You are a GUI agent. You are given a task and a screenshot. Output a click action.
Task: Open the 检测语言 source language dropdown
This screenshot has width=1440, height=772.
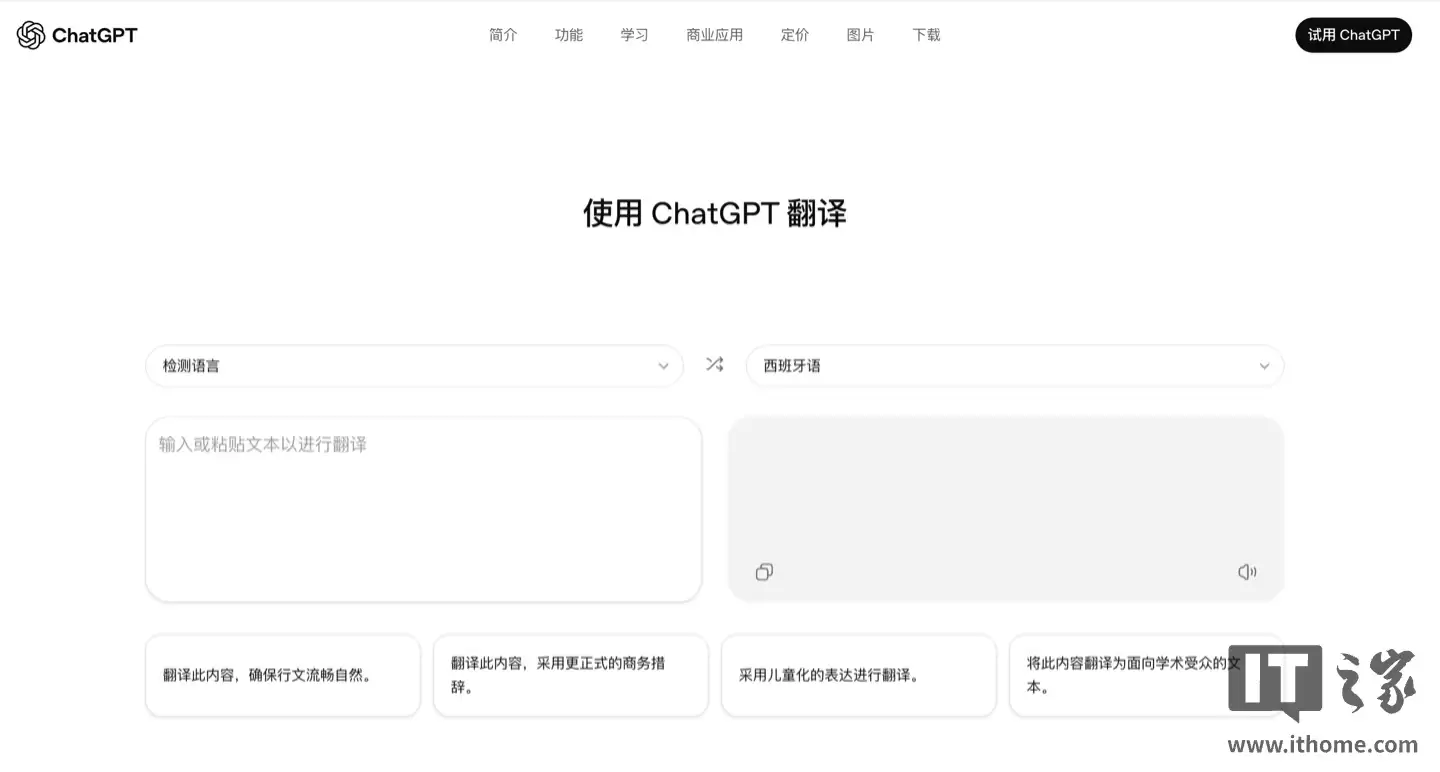[414, 365]
